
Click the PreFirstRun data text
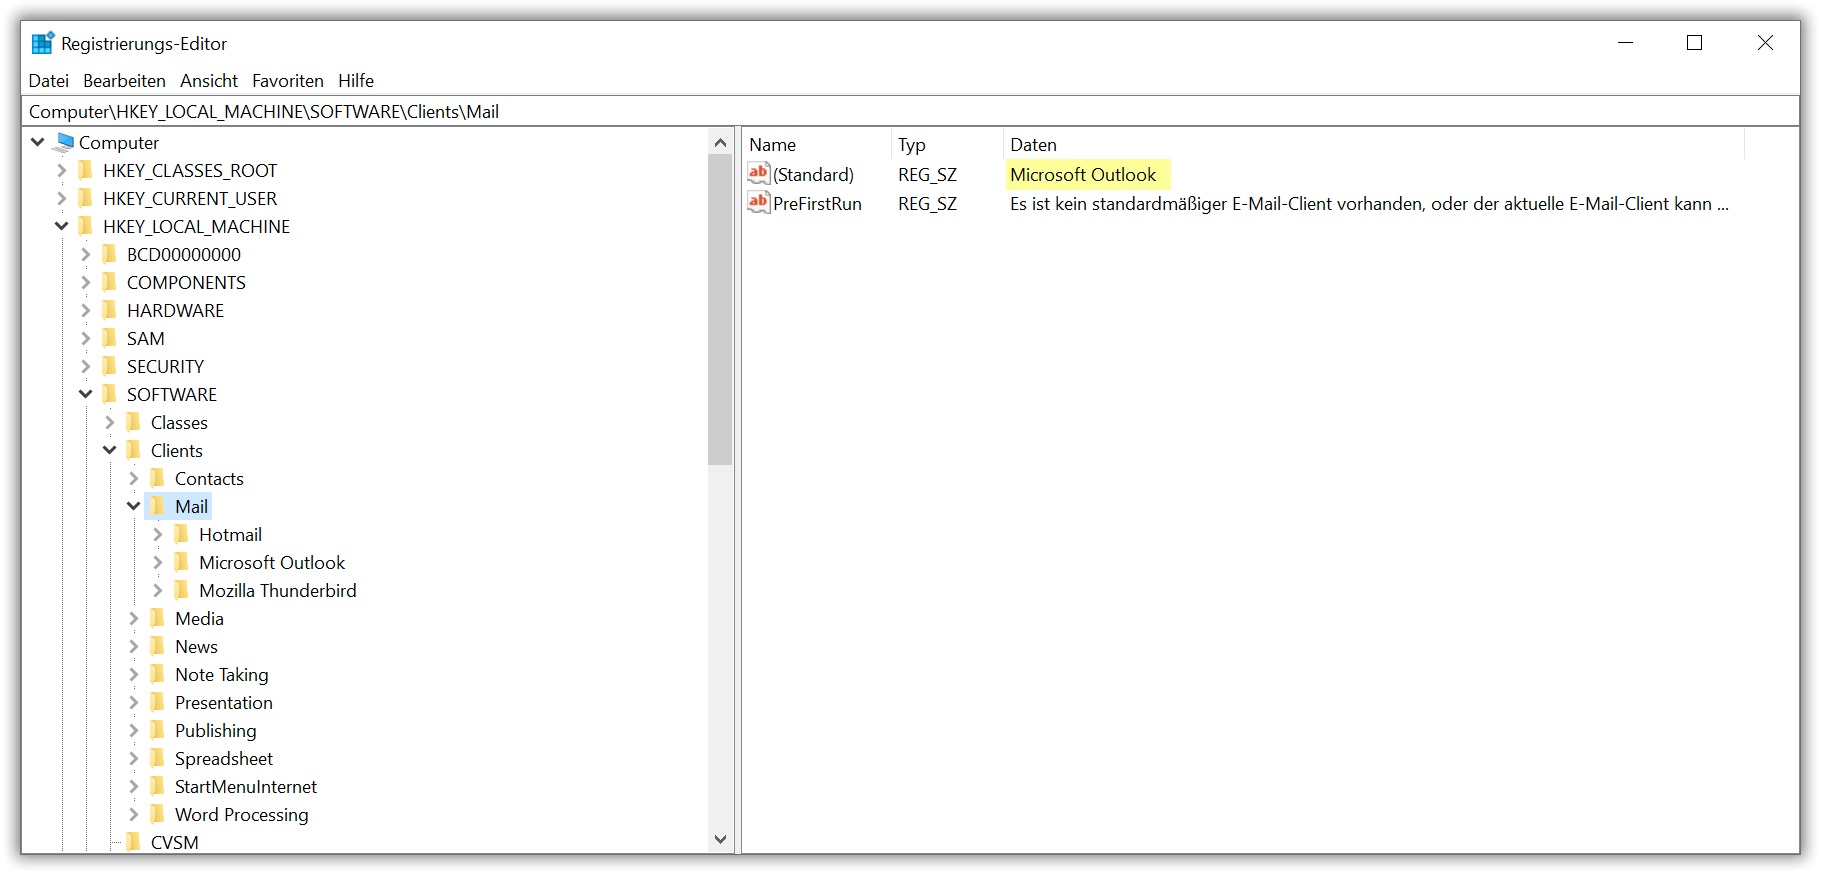coord(1369,203)
